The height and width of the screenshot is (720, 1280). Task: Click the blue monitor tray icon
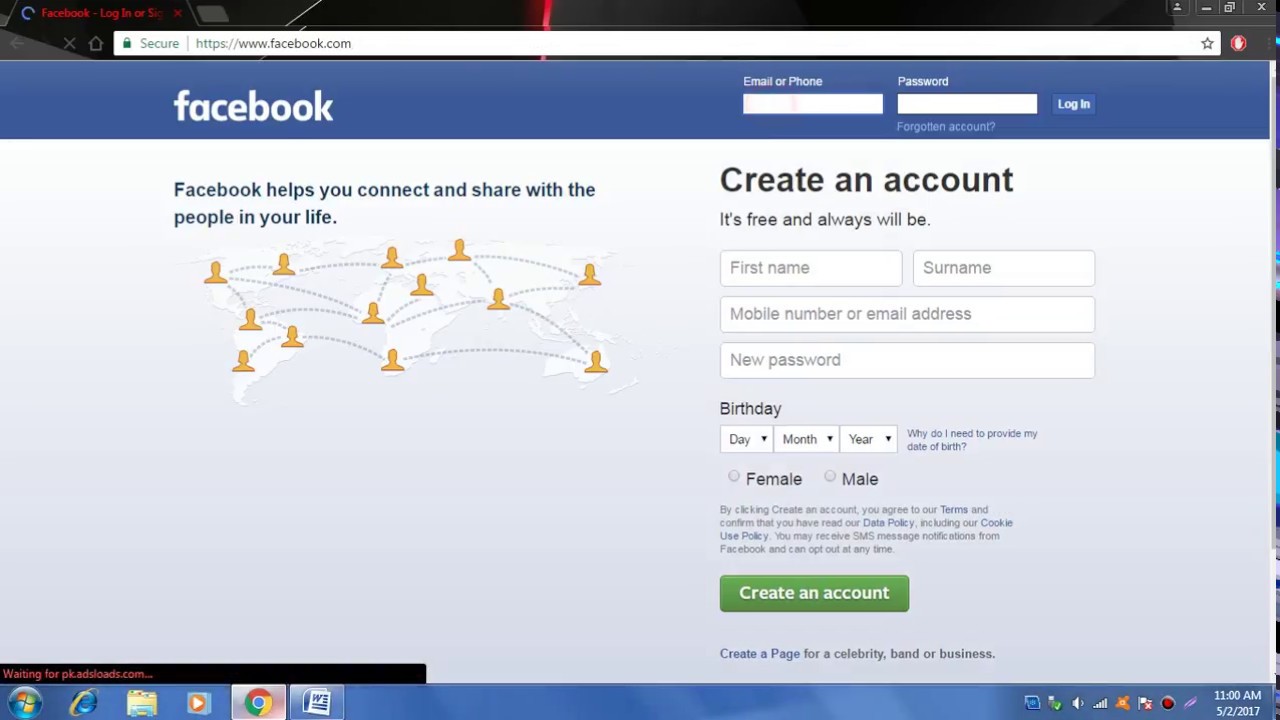click(x=1033, y=703)
